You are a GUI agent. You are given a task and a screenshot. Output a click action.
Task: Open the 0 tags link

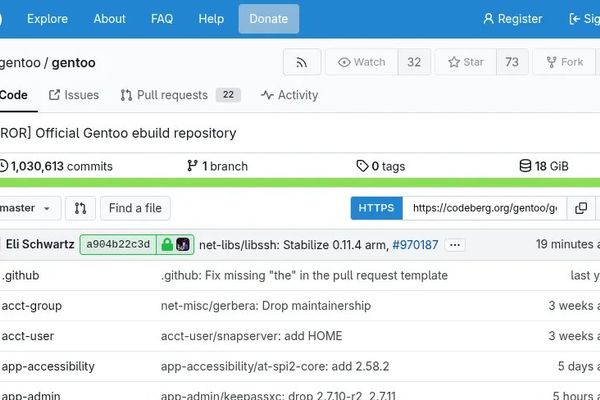point(380,166)
